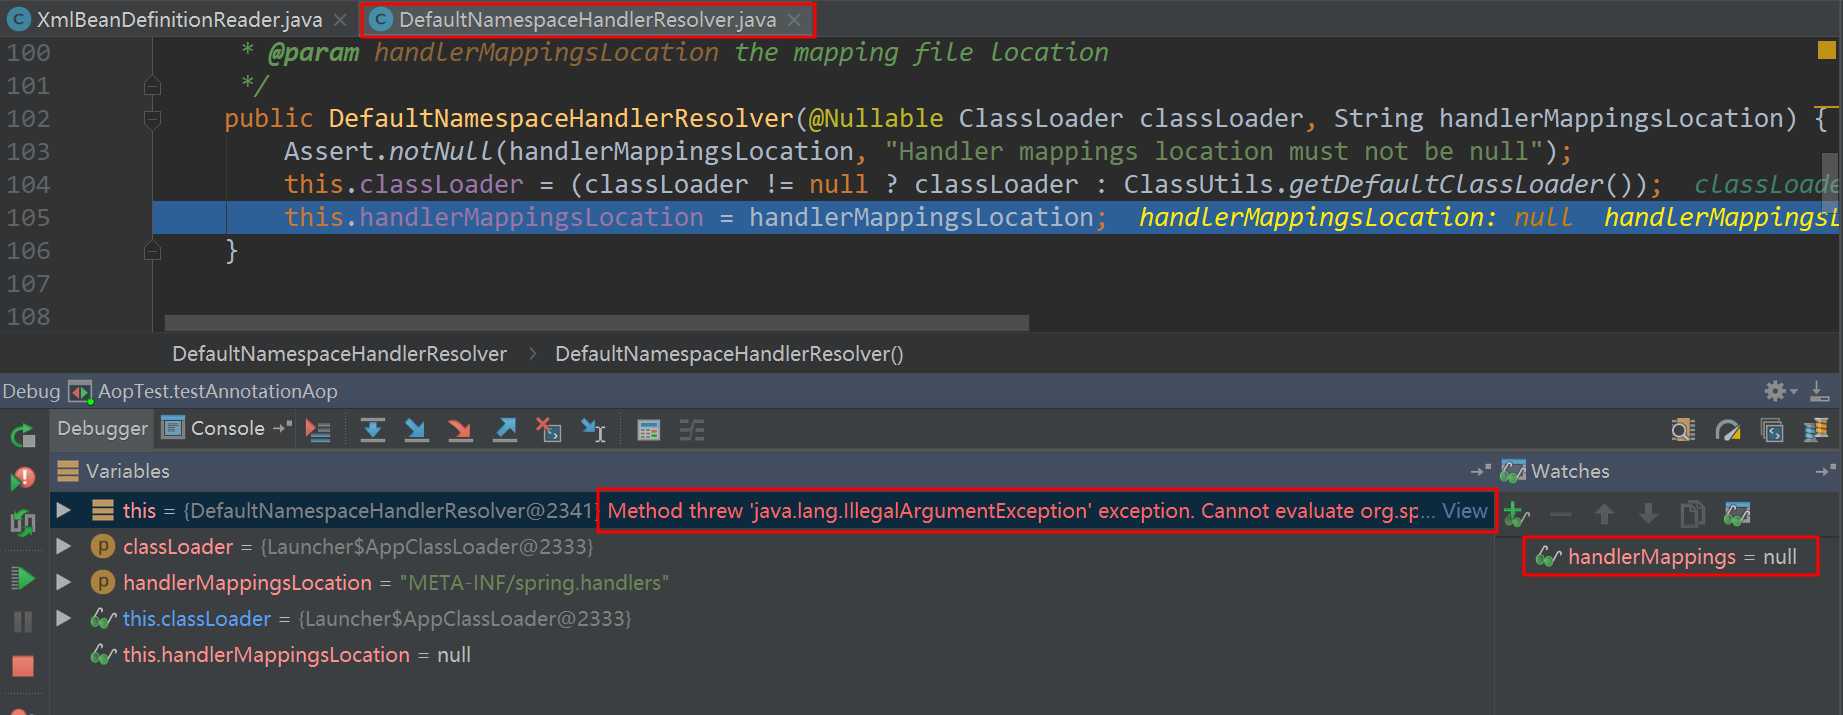Viewport: 1843px width, 715px height.
Task: Collapse the Javadoc fold marker at line 101
Action: (x=152, y=86)
